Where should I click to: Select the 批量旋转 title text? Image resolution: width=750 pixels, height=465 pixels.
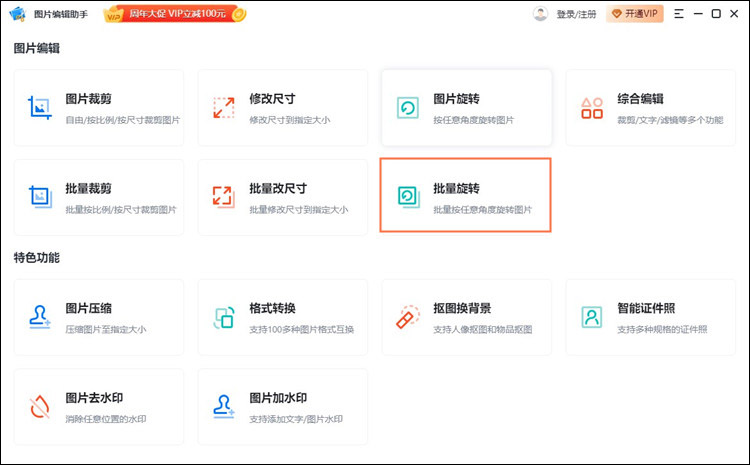pos(456,188)
